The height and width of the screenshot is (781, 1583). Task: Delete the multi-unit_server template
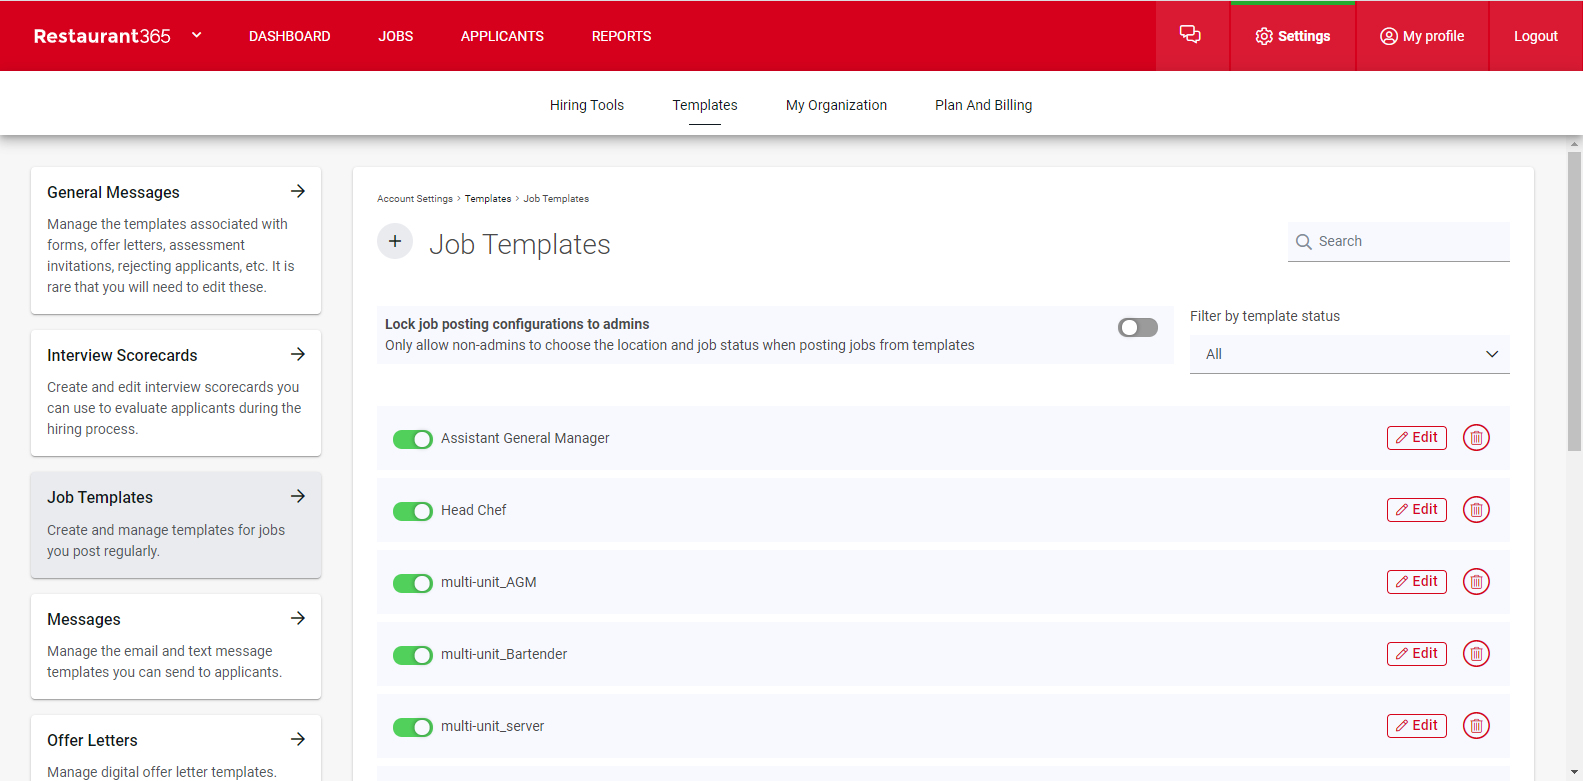pos(1476,726)
